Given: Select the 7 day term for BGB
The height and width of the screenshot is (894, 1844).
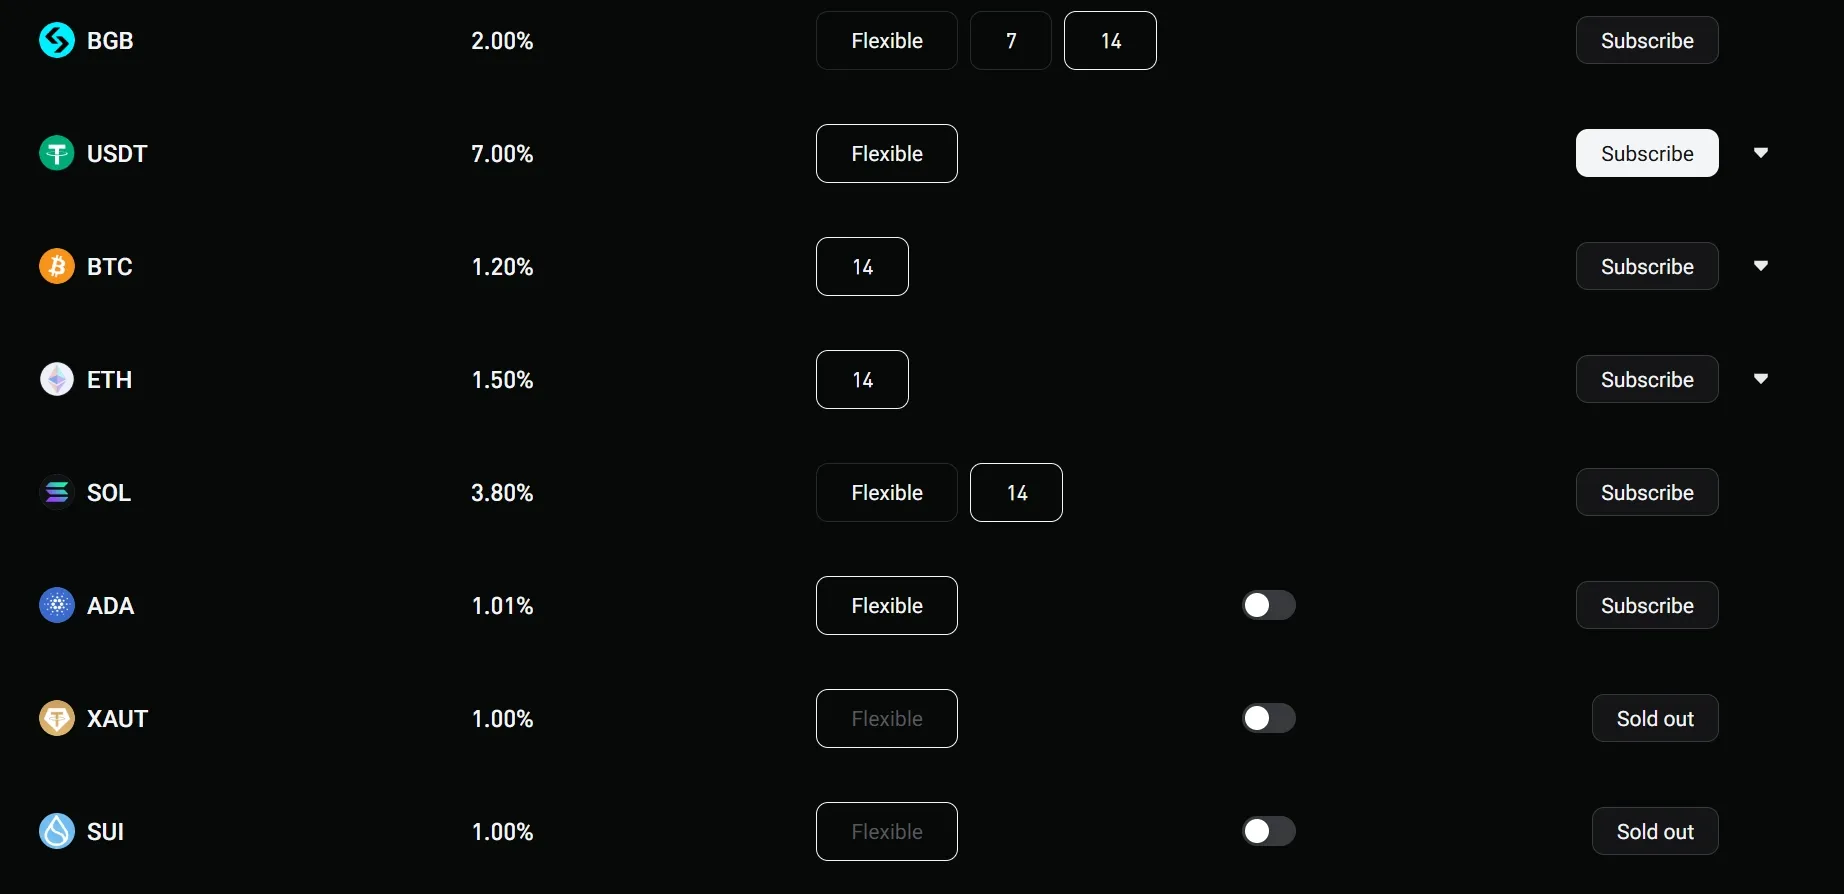Looking at the screenshot, I should point(1011,41).
